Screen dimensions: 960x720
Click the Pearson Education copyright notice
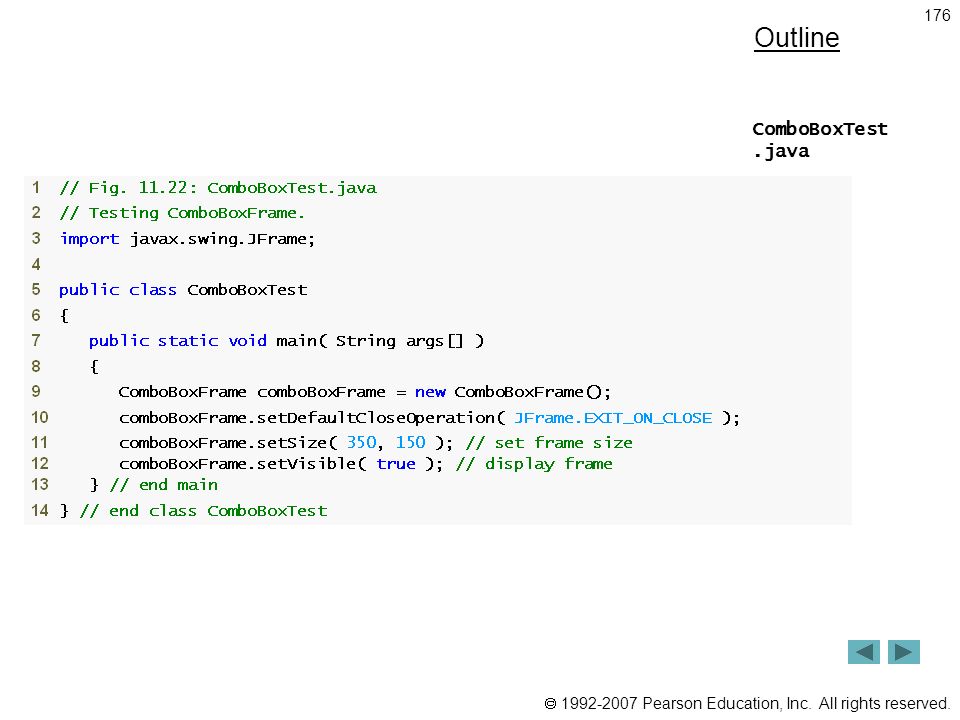click(747, 703)
